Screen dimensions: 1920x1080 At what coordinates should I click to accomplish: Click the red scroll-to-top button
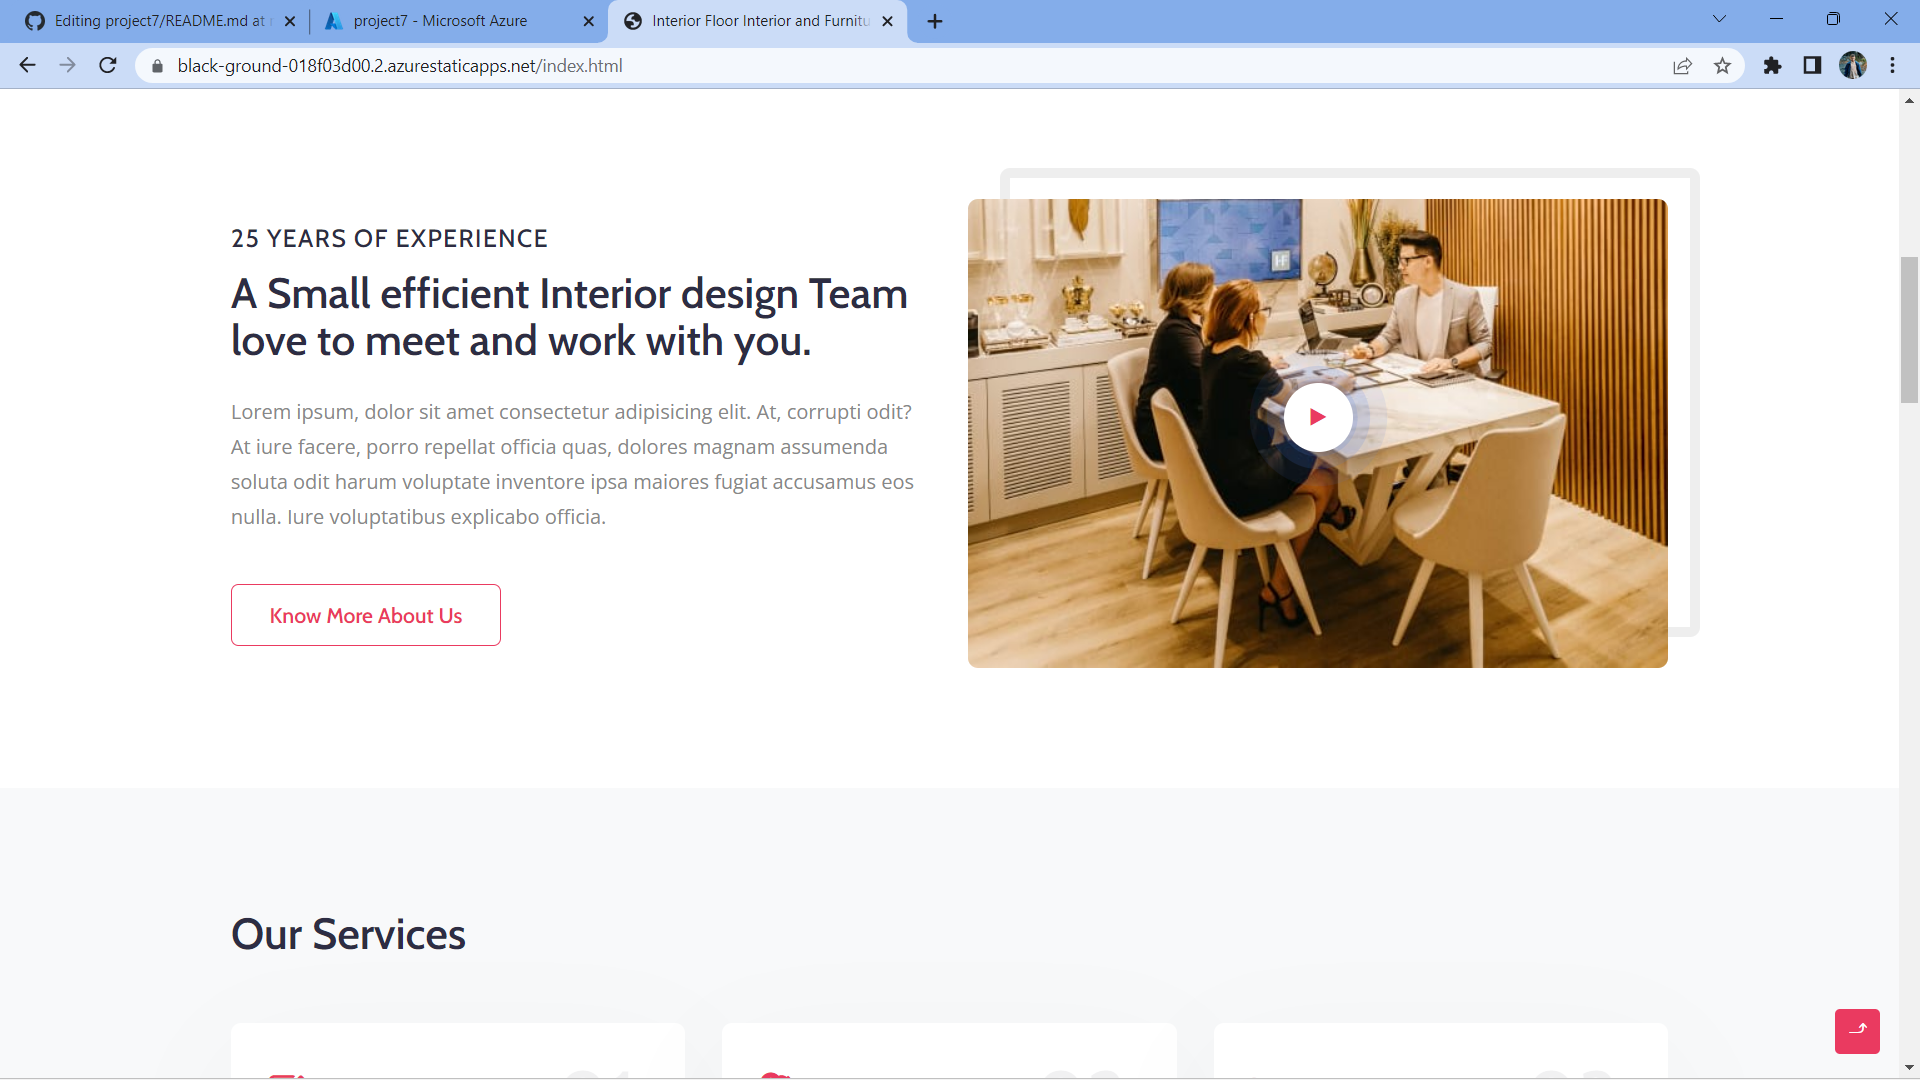pos(1857,1031)
